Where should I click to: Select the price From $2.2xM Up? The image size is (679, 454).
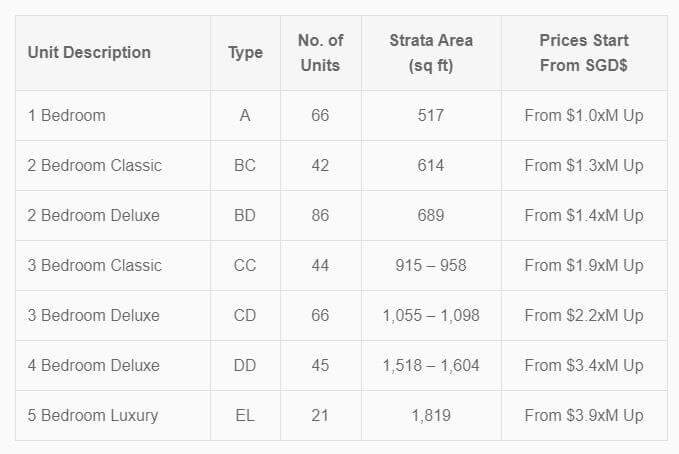point(584,315)
